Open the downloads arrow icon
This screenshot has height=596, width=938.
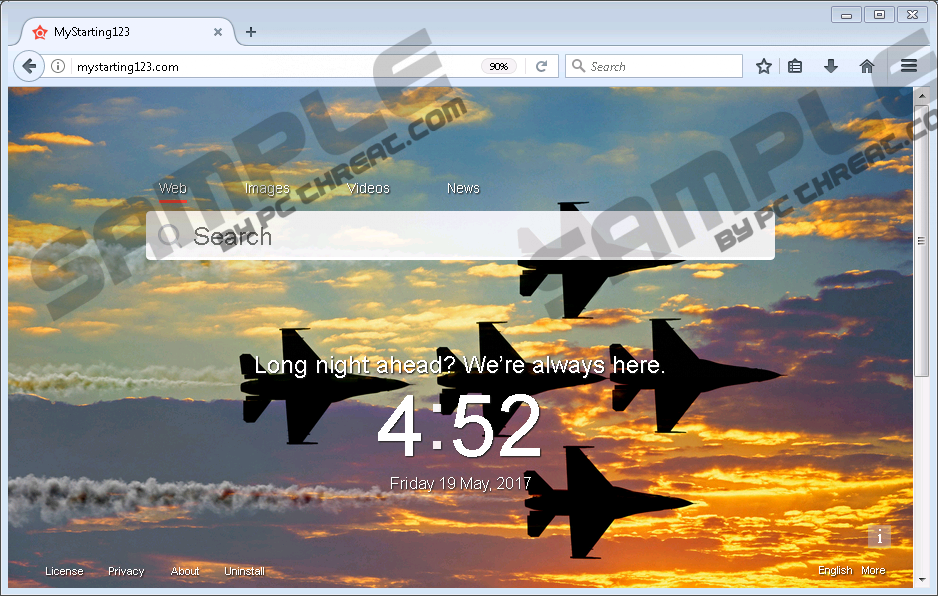(830, 67)
